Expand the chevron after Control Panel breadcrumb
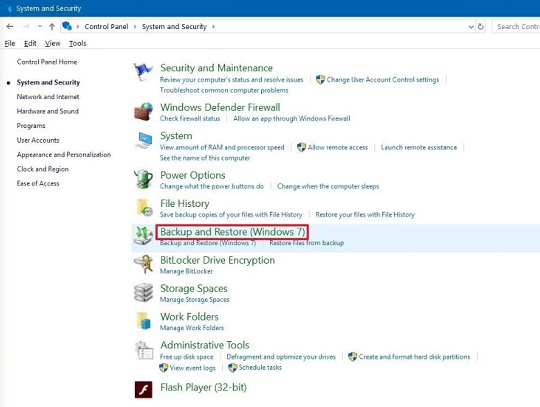 [x=135, y=27]
